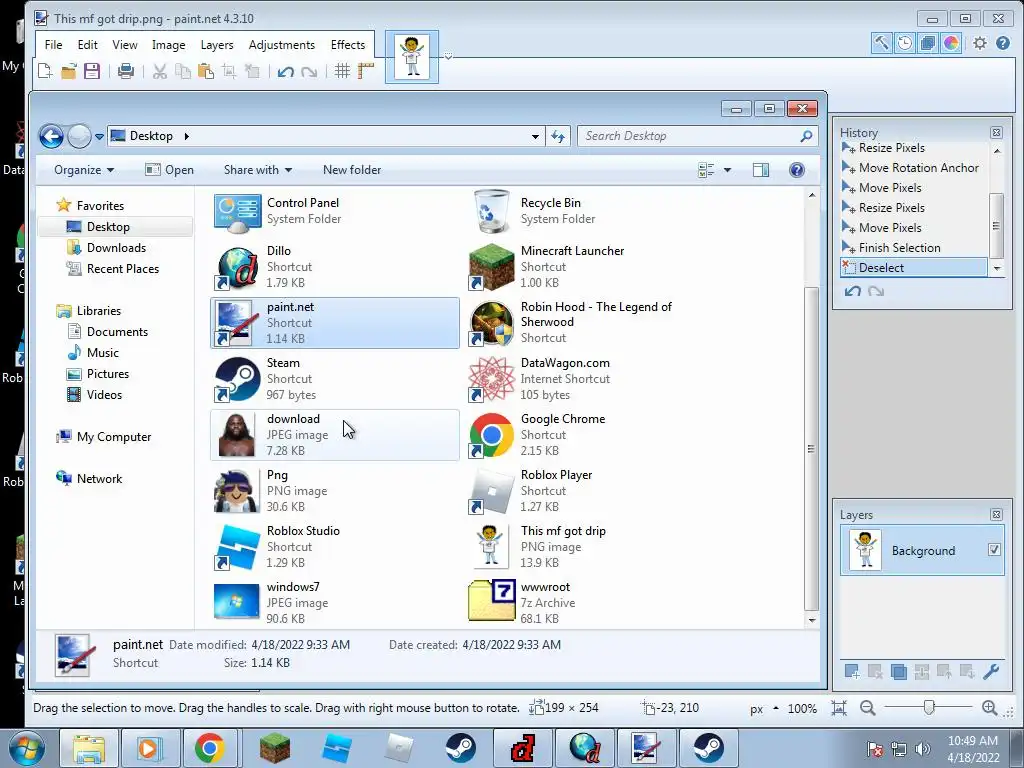Screen dimensions: 1024x768
Task: Select the Roblox Studio shortcut
Action: coord(334,547)
